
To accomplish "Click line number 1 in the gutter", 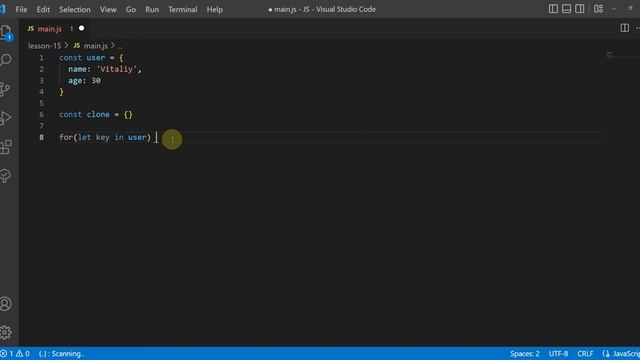I will (41, 58).
